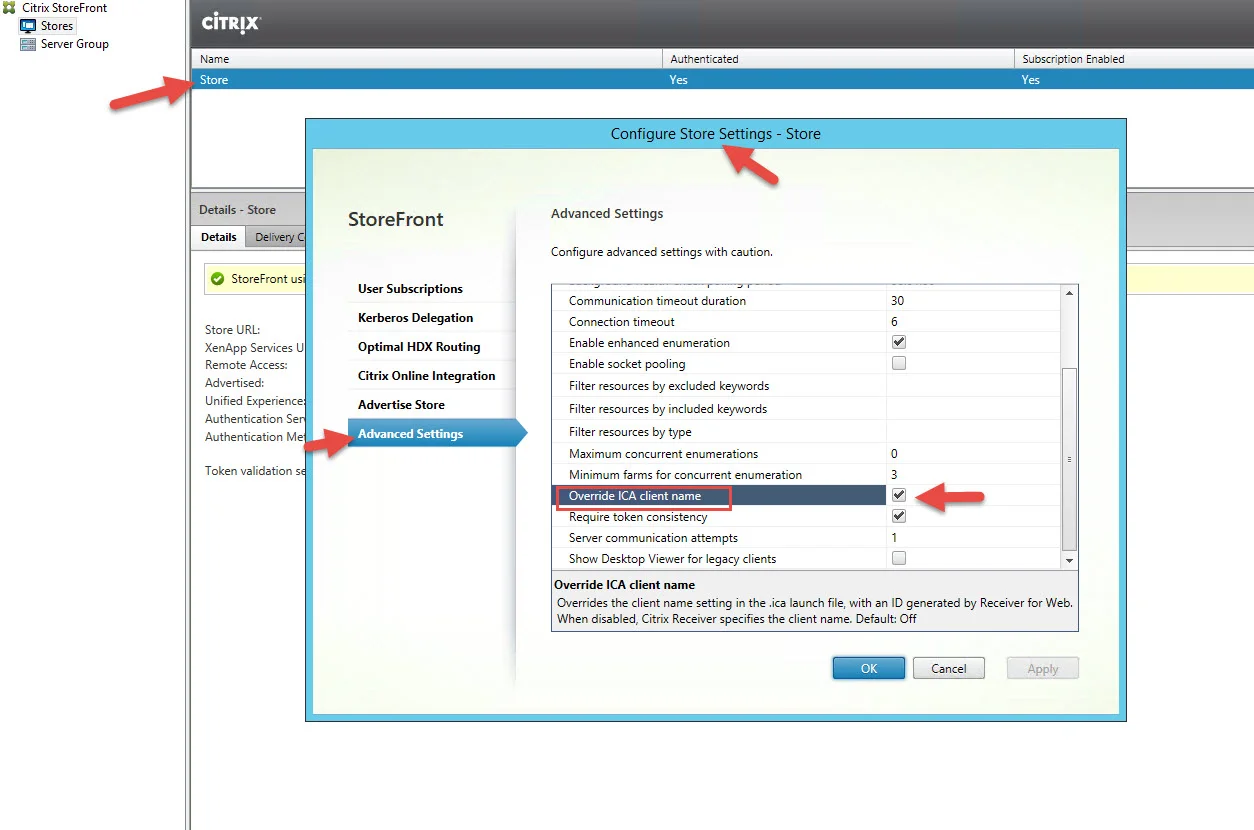Switch to the Details tab
1254x830 pixels.
218,237
